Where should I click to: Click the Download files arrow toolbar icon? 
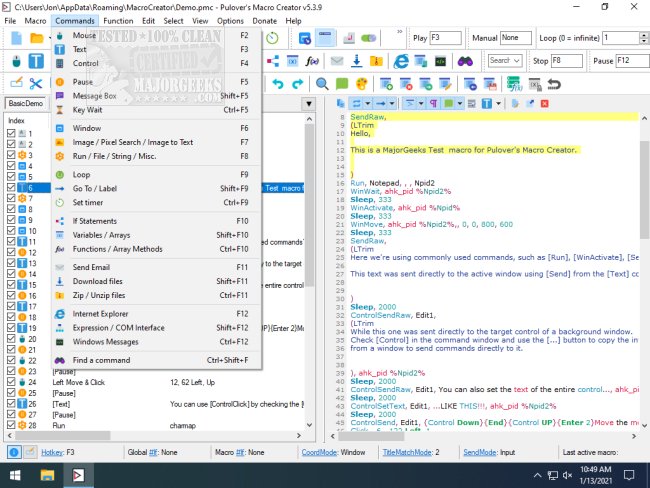tap(356, 61)
